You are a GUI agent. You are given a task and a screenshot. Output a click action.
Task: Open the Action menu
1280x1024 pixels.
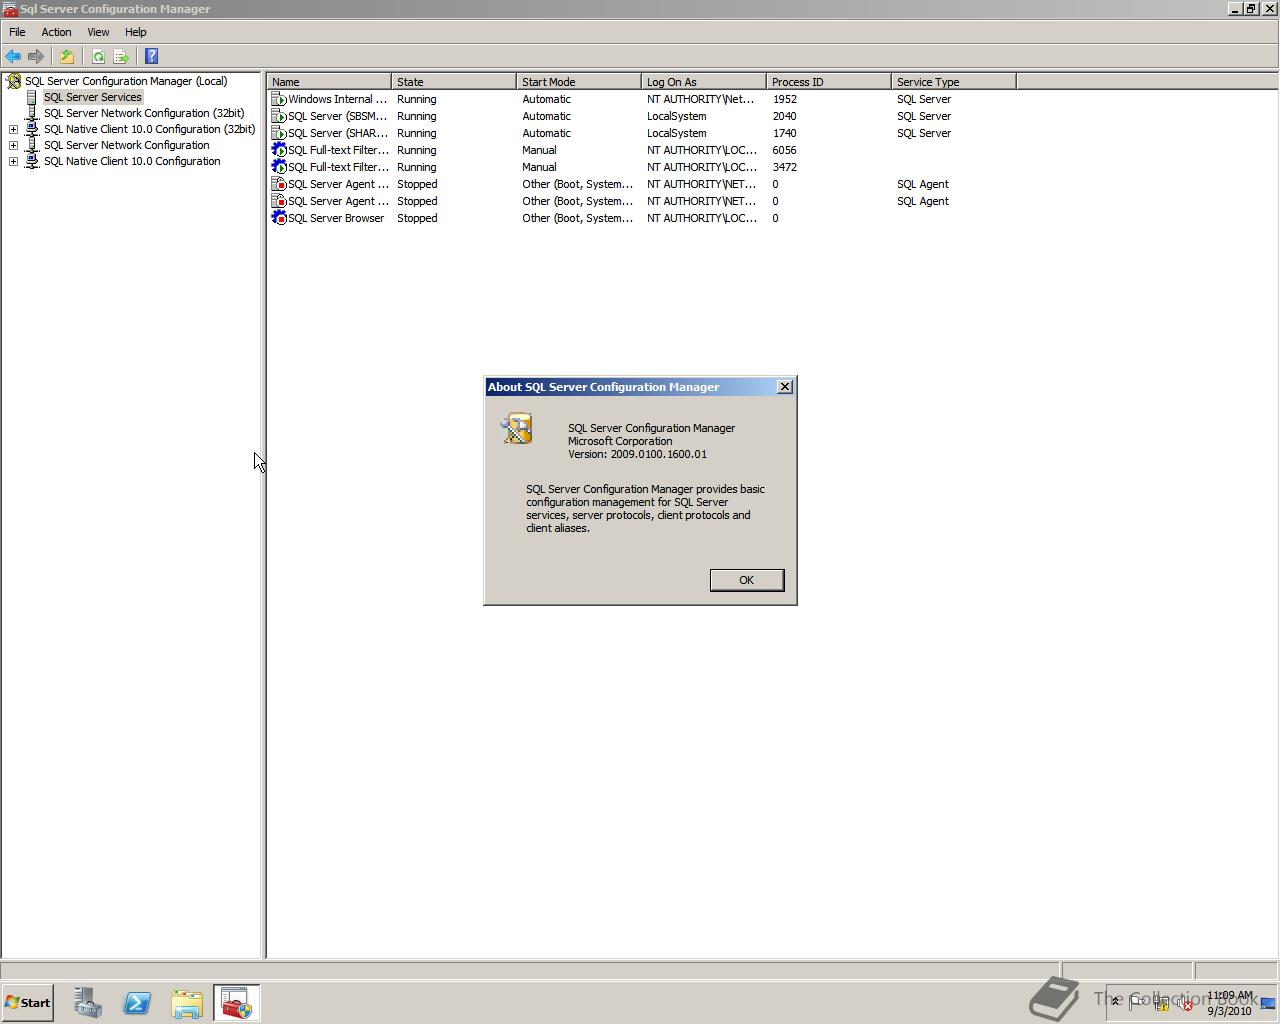click(x=56, y=32)
